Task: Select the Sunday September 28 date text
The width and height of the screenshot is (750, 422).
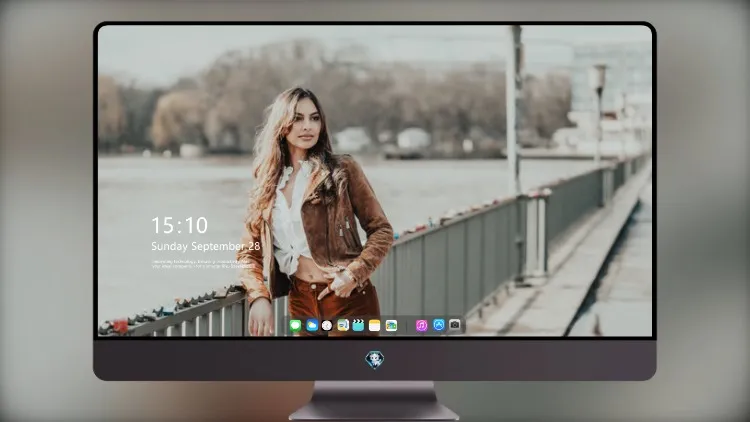Action: point(206,246)
